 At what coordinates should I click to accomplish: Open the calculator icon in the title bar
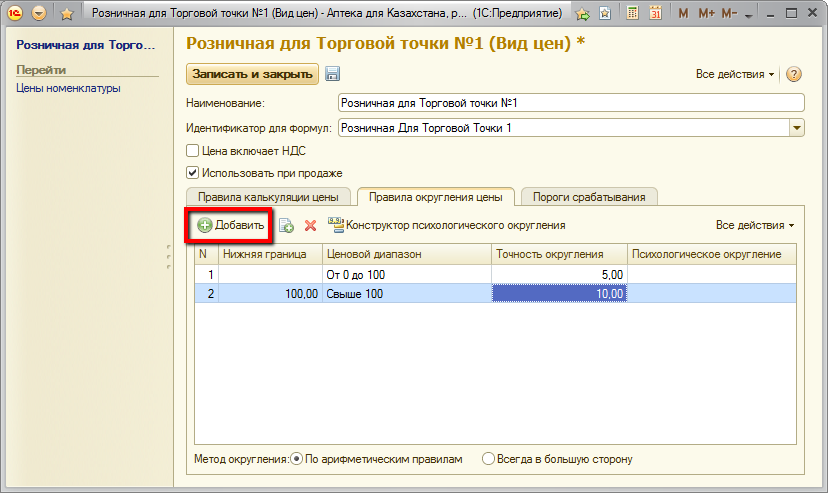click(632, 14)
